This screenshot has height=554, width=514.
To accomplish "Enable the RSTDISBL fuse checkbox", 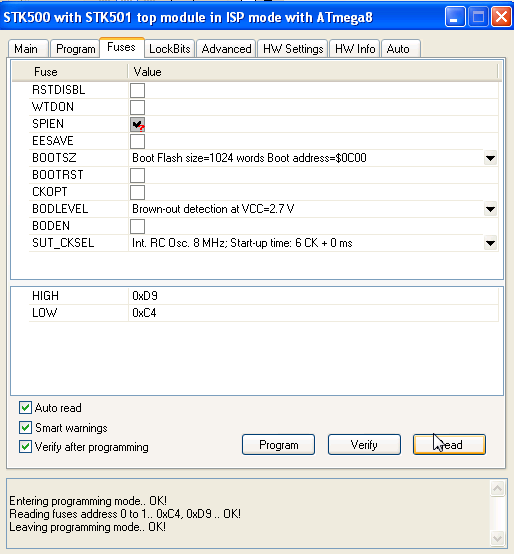I will tap(137, 90).
